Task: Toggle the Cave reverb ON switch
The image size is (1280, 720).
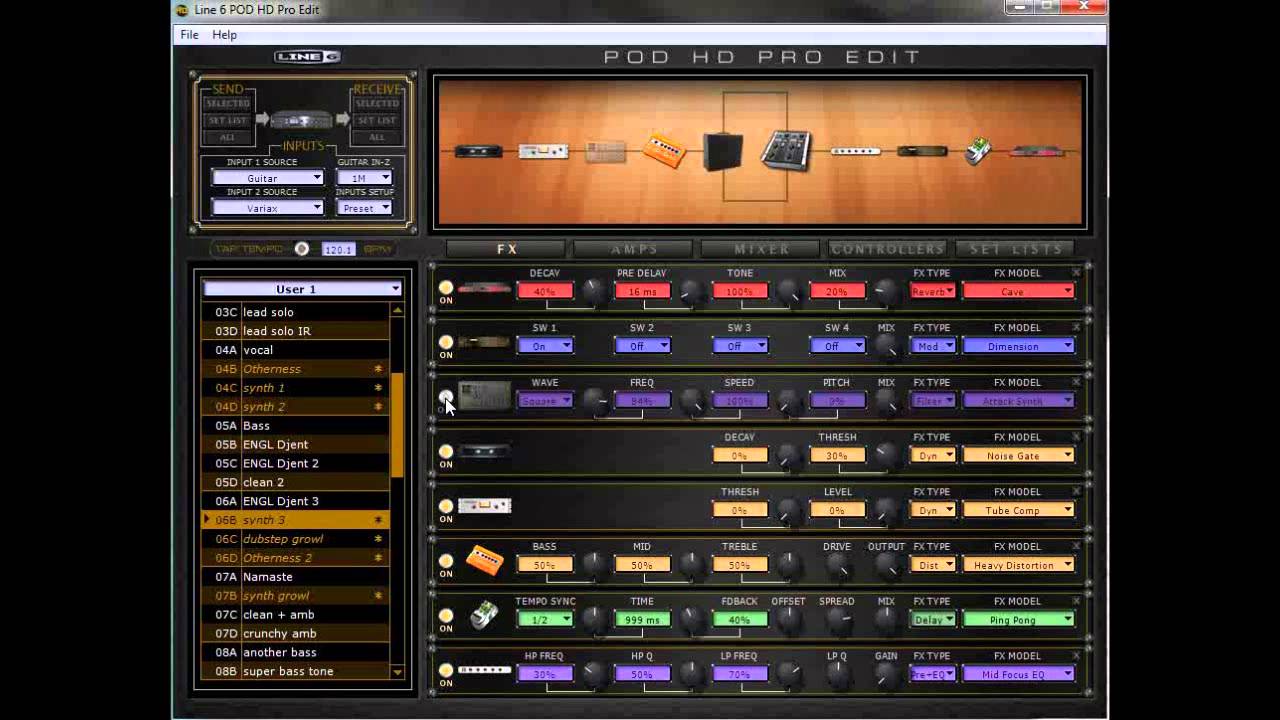Action: pyautogui.click(x=446, y=288)
